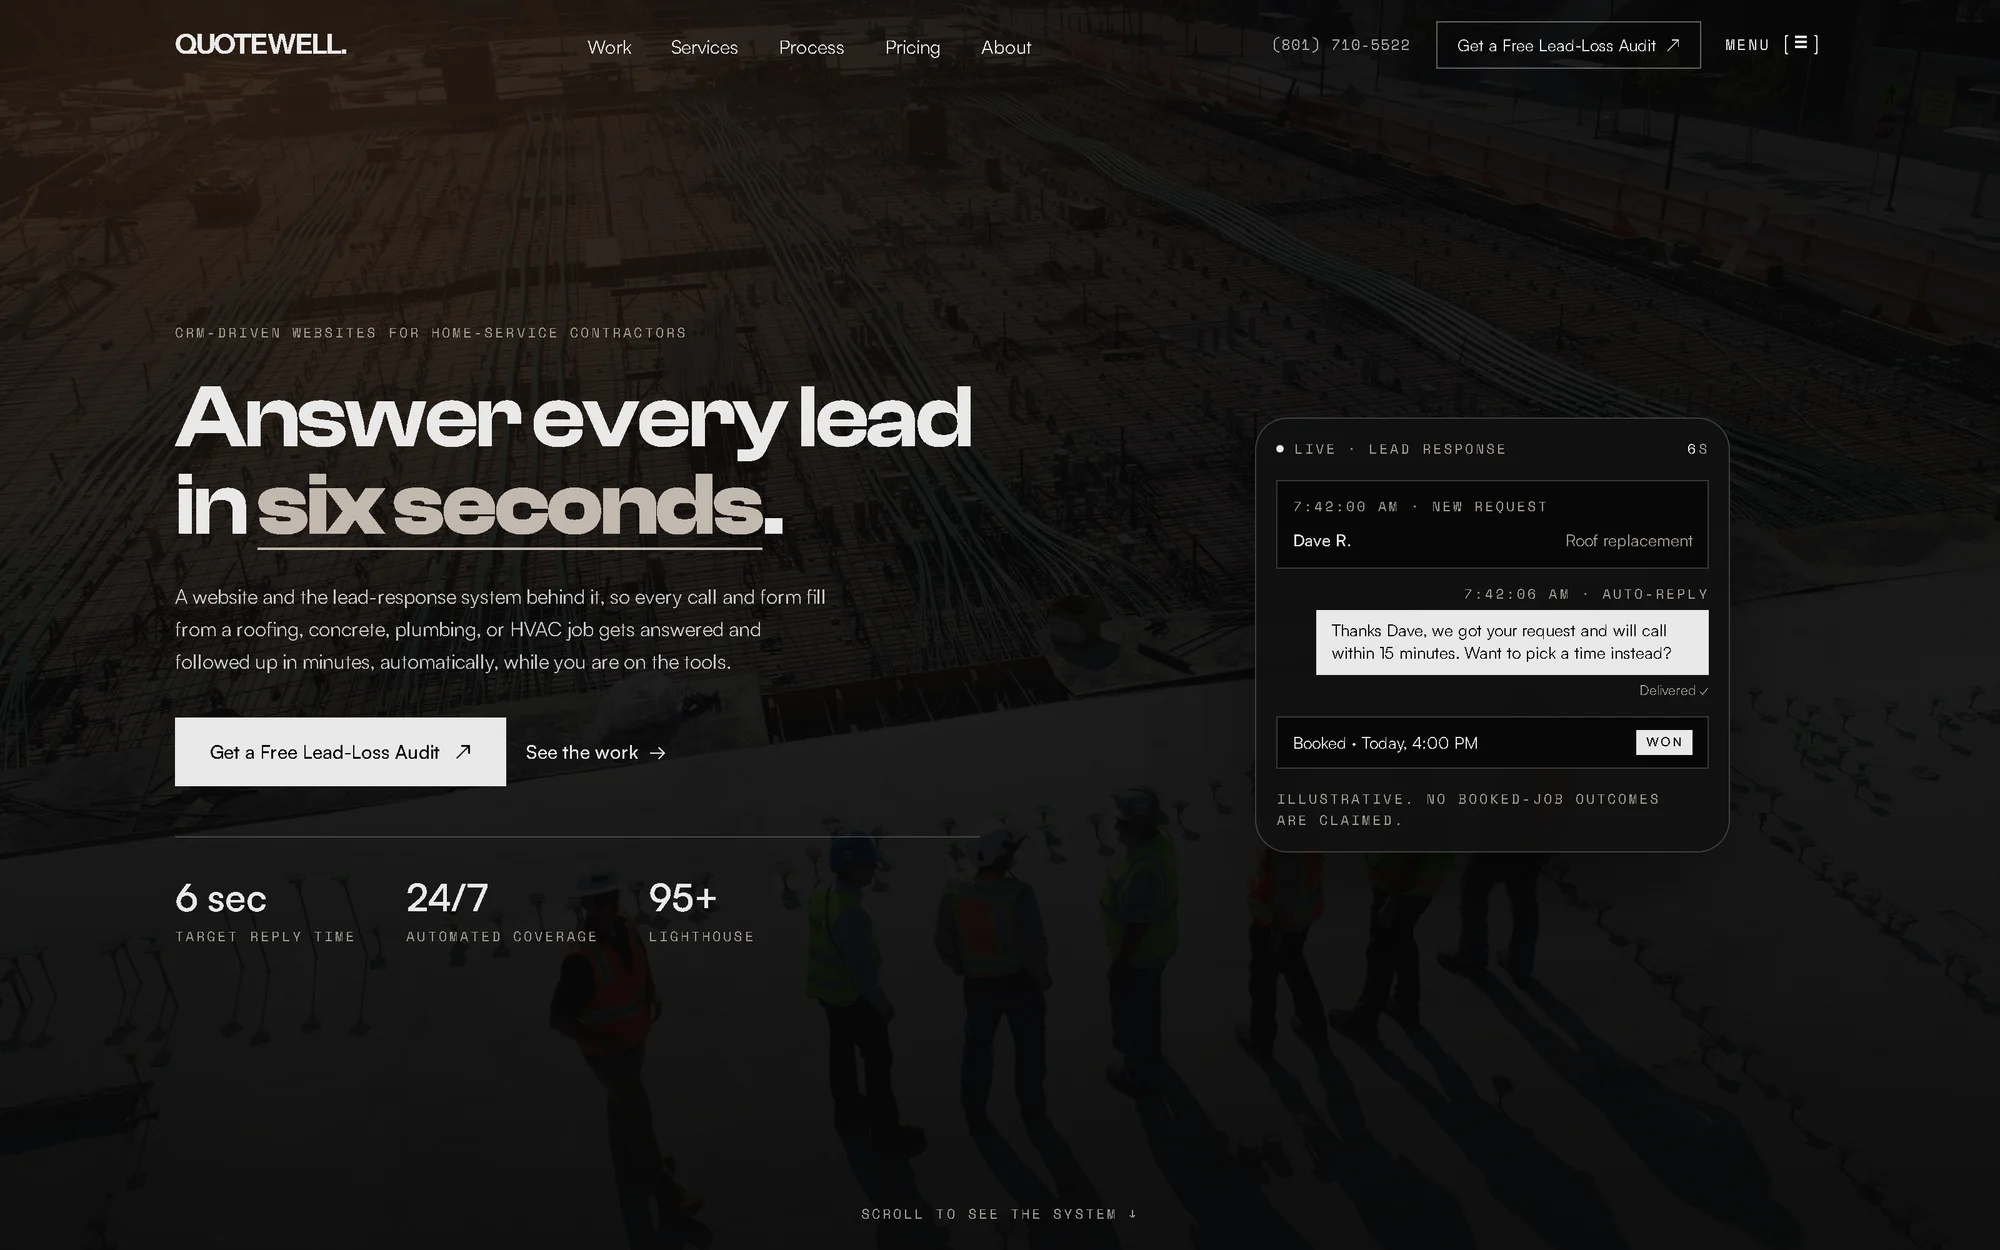The height and width of the screenshot is (1250, 2000).
Task: Click the arrow icon in the header audit button
Action: point(1673,45)
